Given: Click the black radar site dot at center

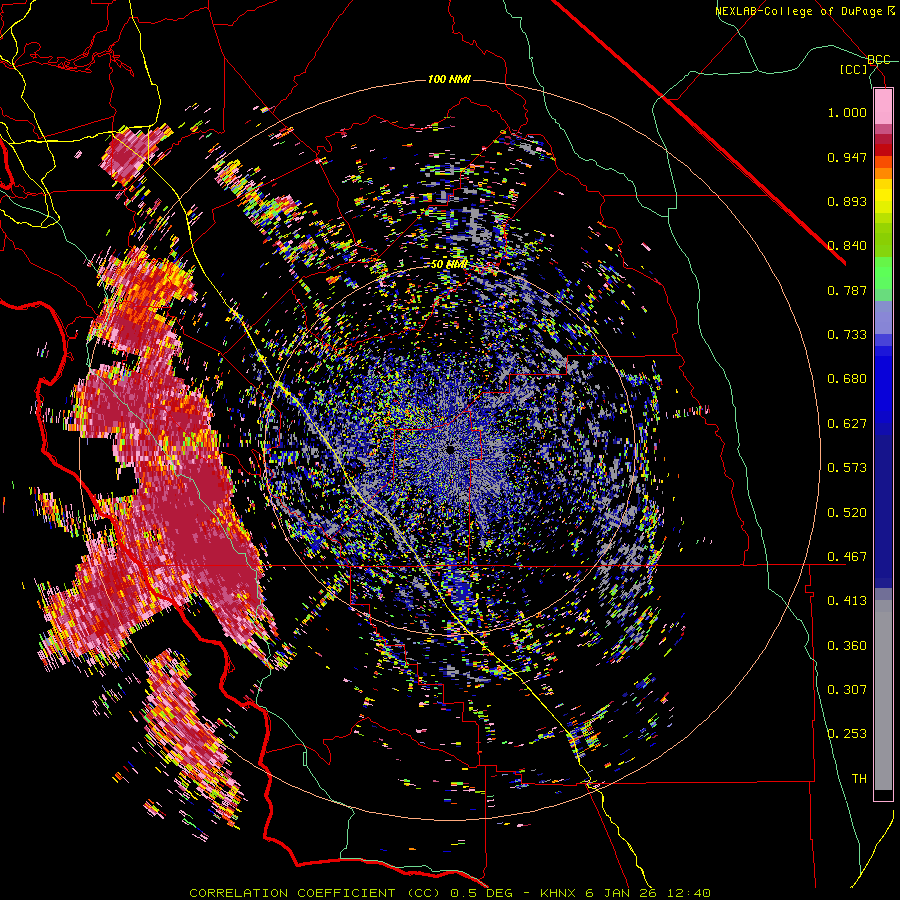Looking at the screenshot, I should pos(450,449).
